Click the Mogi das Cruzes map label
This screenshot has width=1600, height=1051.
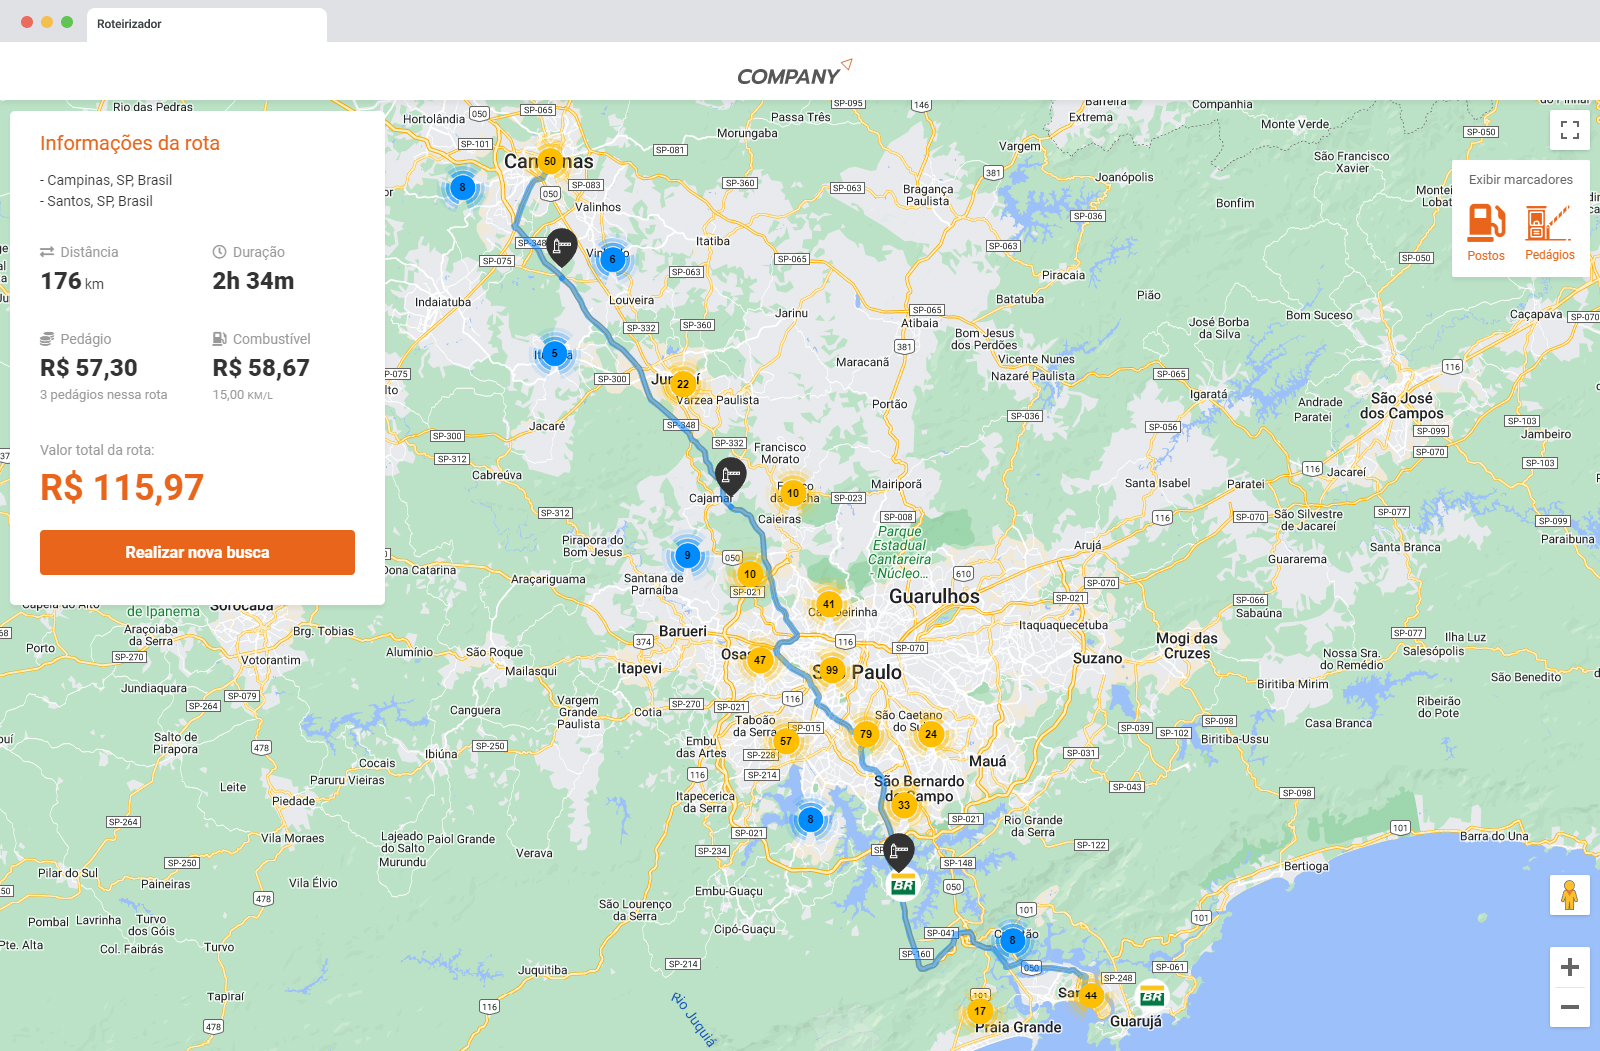[x=1187, y=645]
